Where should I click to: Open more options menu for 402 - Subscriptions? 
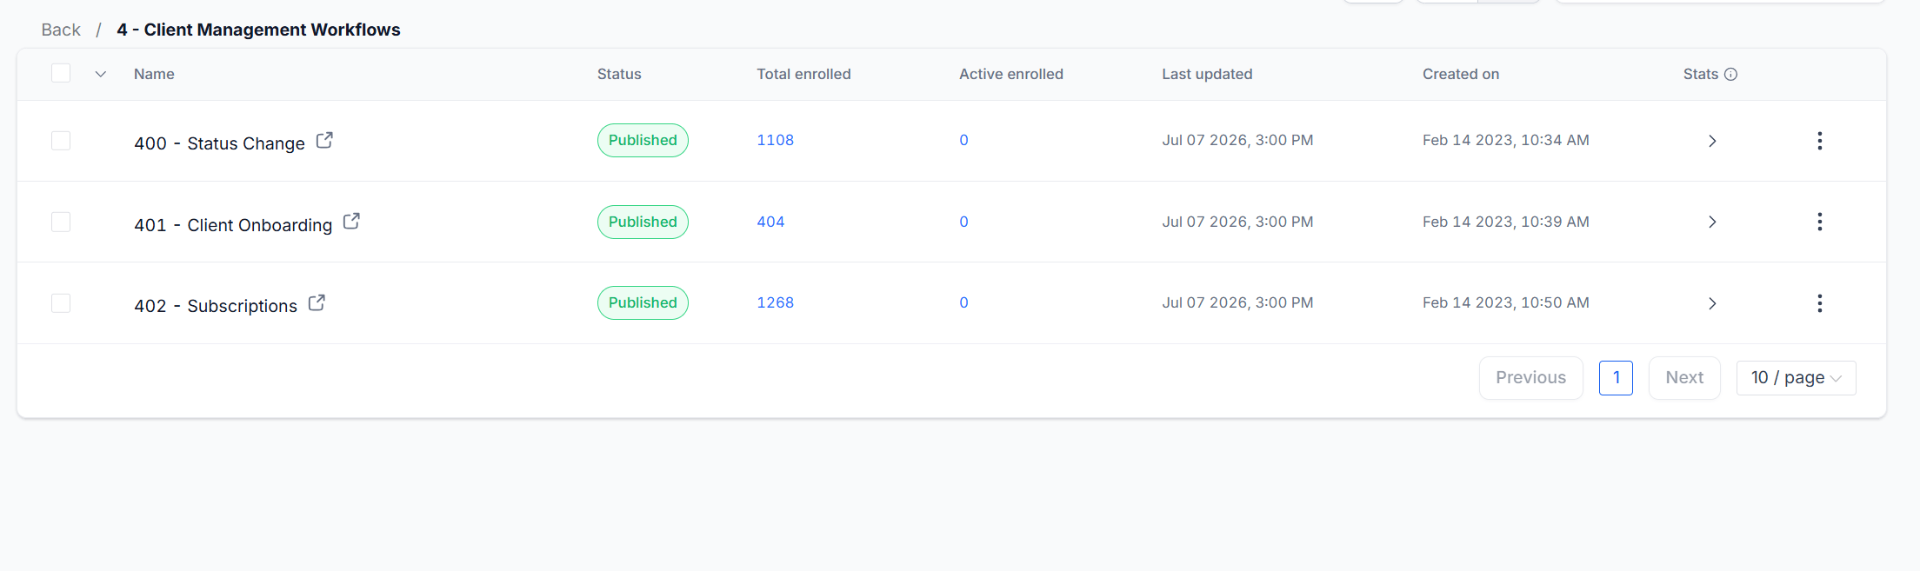(1819, 303)
